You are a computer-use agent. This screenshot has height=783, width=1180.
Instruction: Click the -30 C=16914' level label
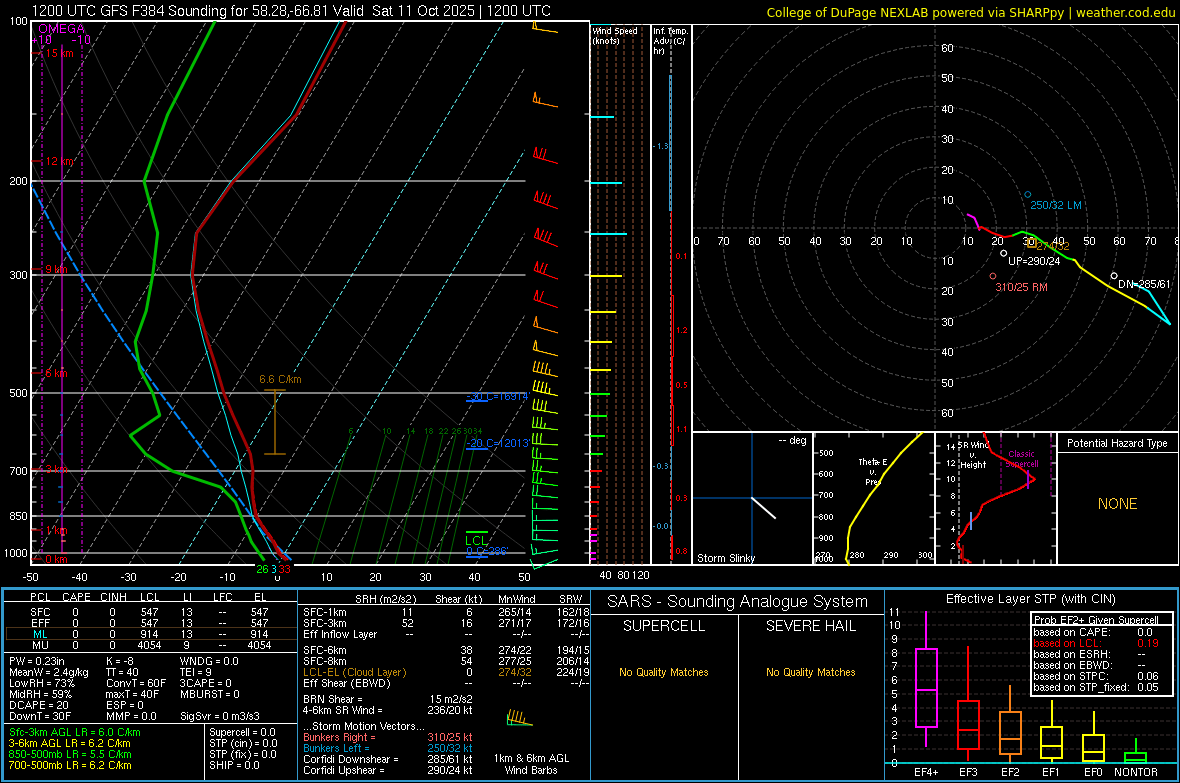click(497, 396)
